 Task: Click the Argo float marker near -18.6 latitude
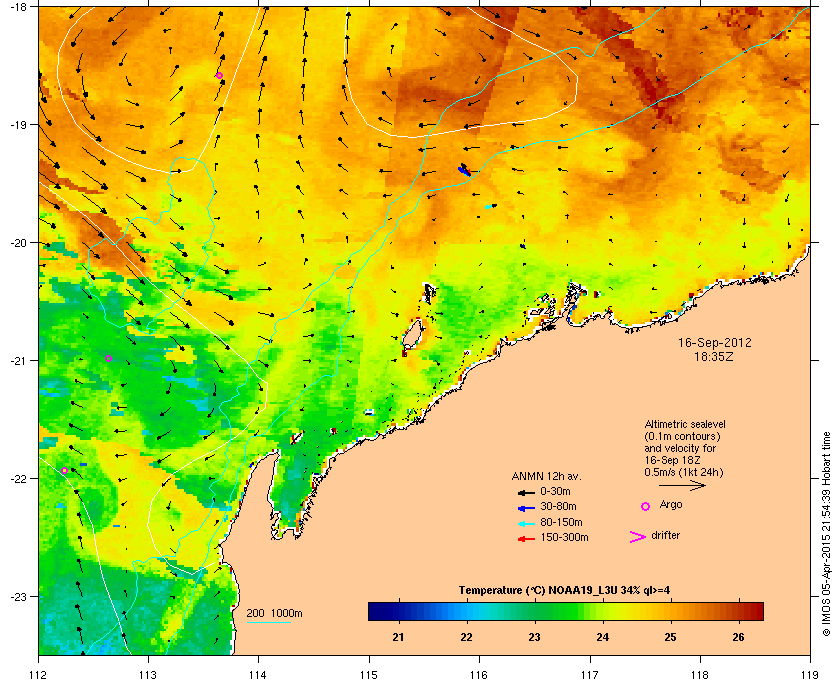pos(219,76)
